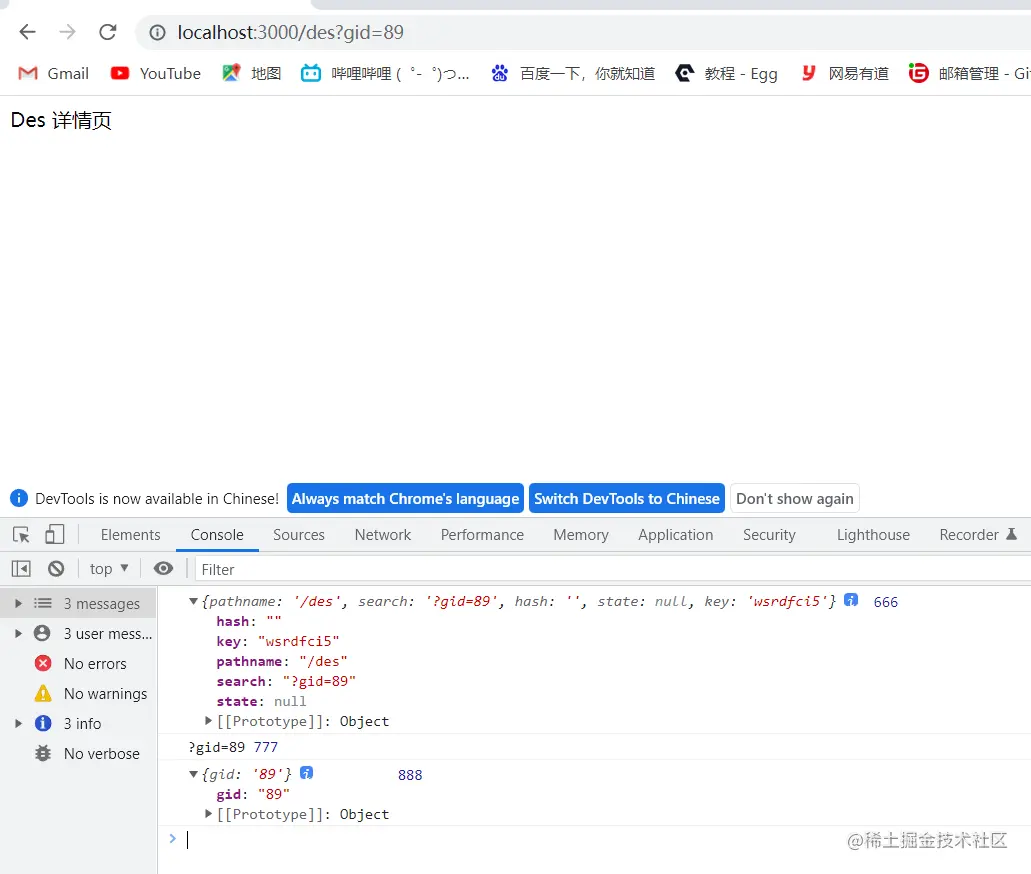Viewport: 1031px width, 874px height.
Task: Click the key: "wsrdfci5" property row
Action: (x=277, y=641)
